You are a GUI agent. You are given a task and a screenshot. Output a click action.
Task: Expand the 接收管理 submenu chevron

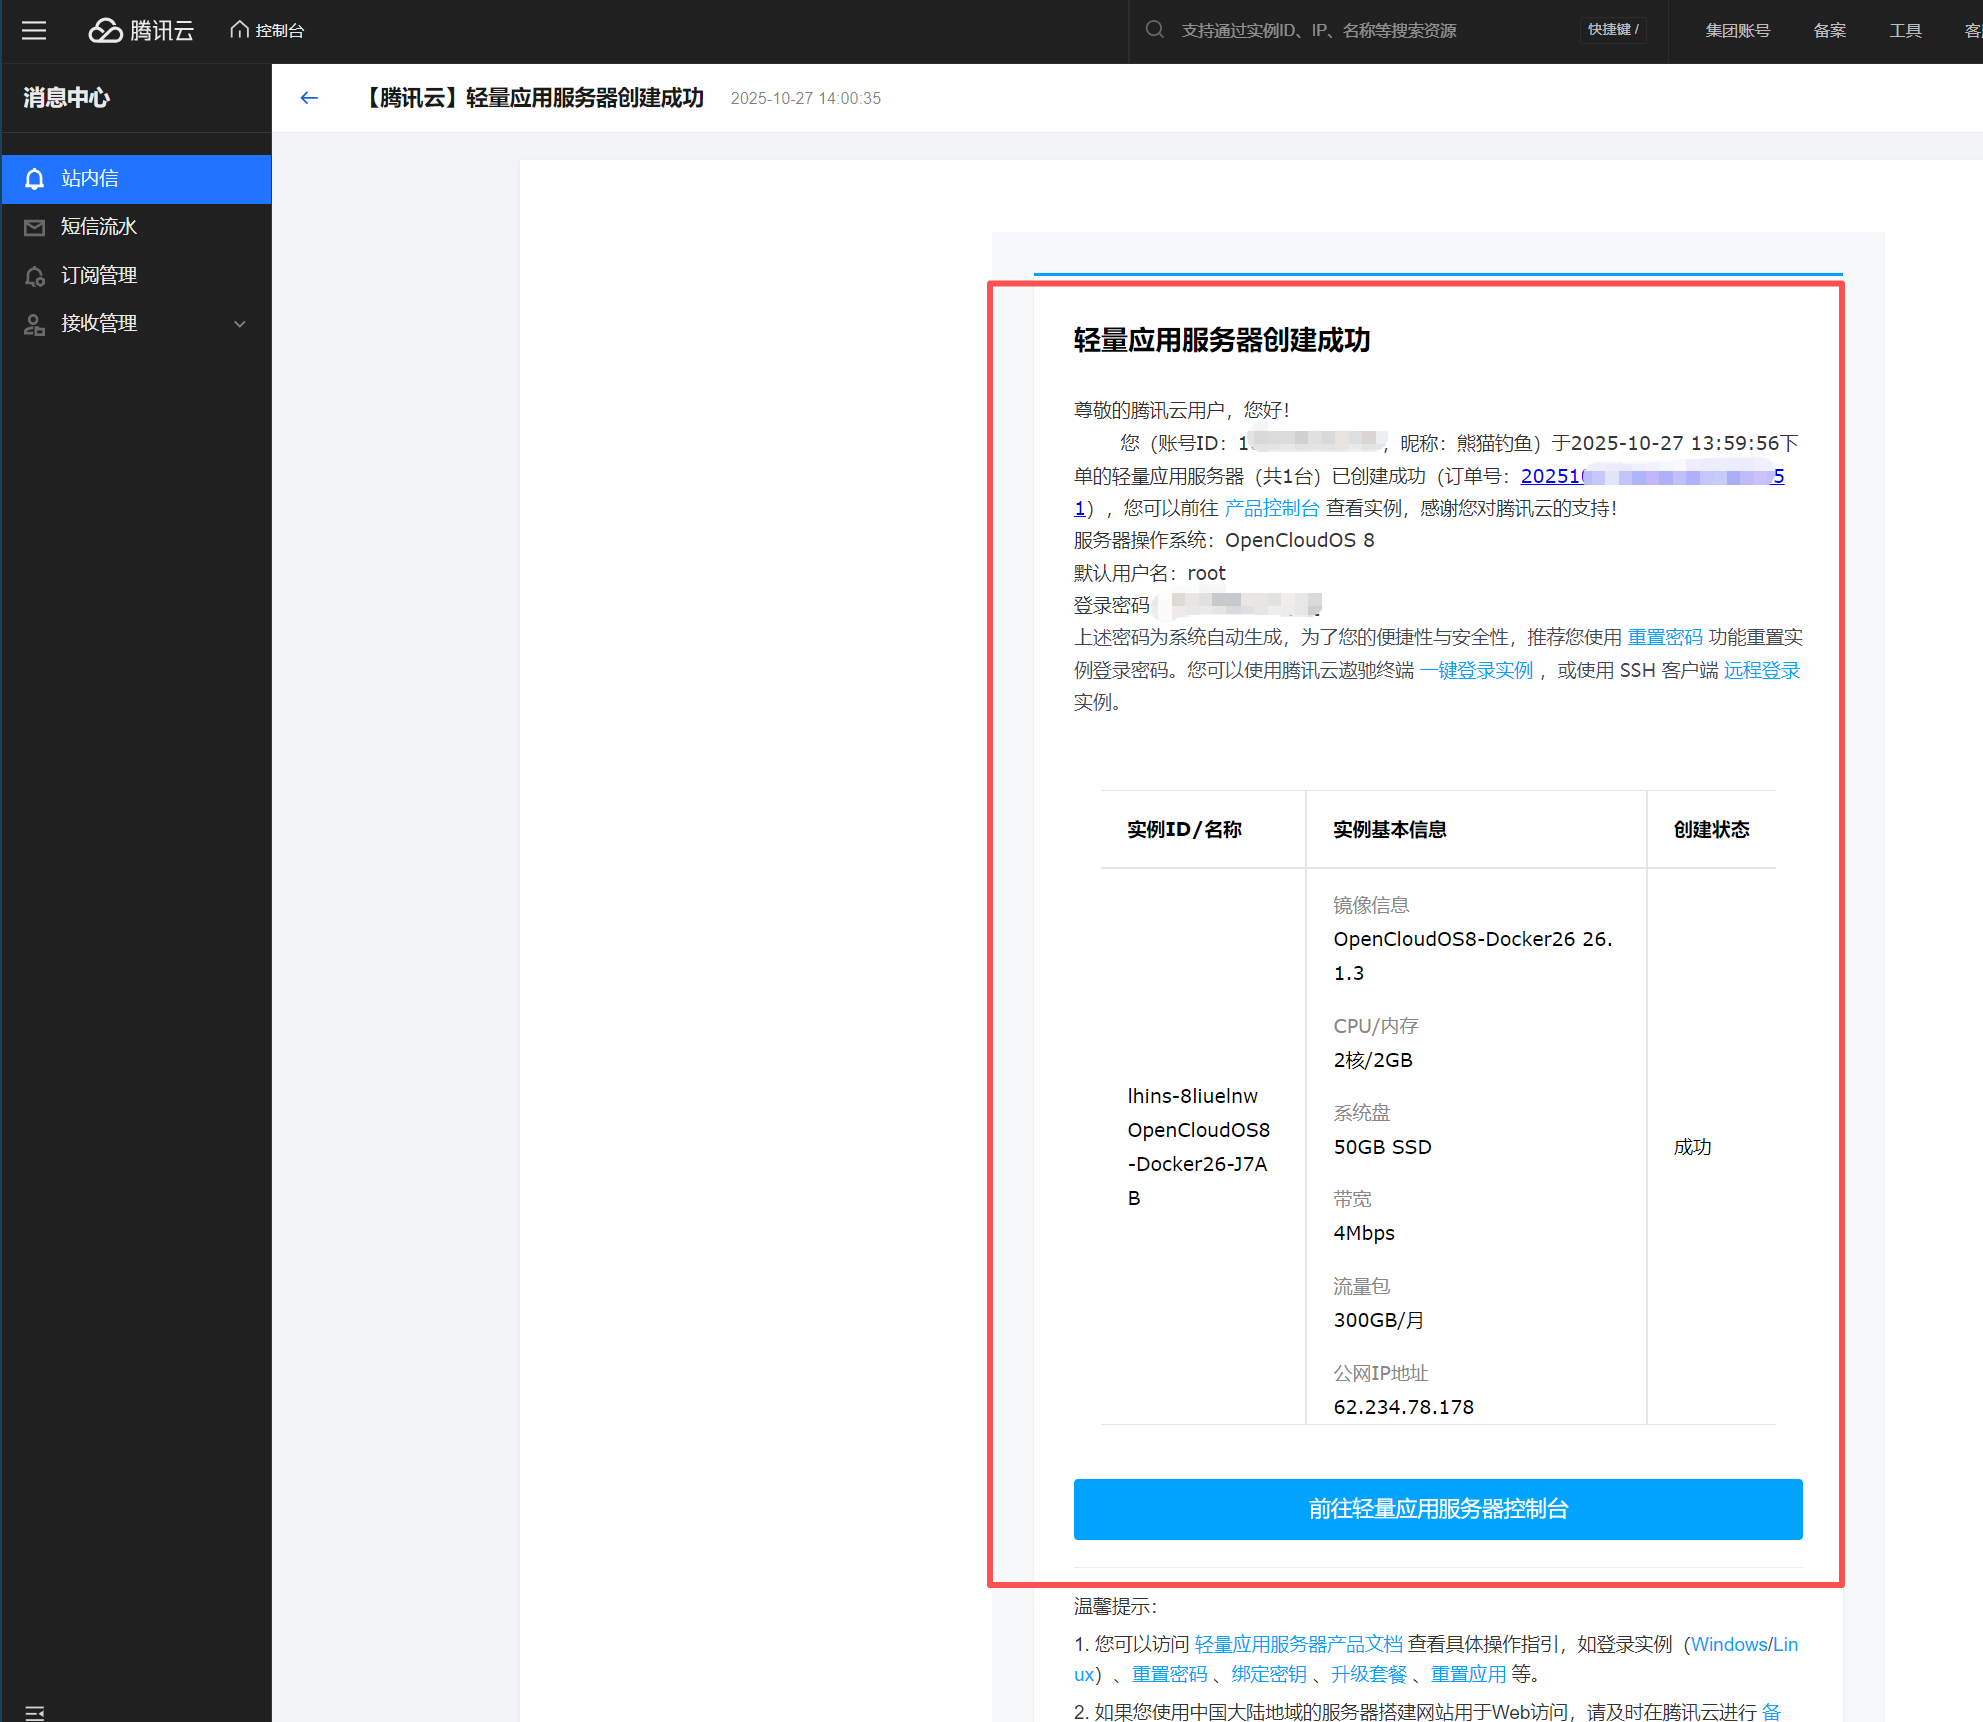coord(239,324)
